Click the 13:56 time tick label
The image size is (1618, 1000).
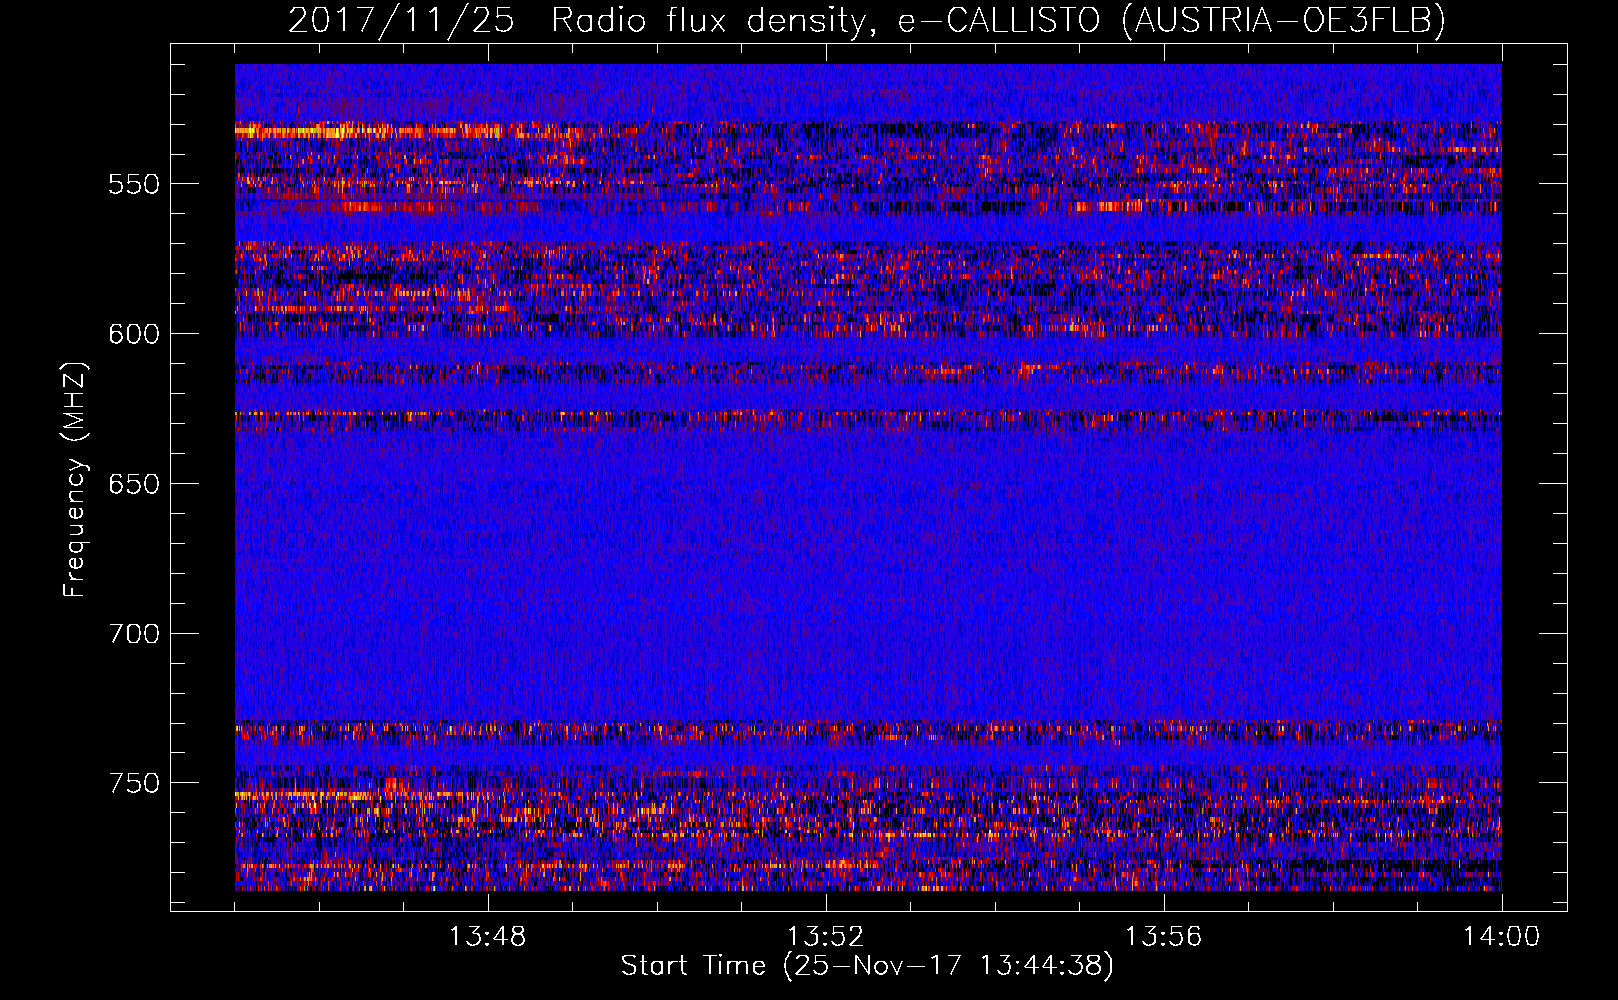point(1163,937)
